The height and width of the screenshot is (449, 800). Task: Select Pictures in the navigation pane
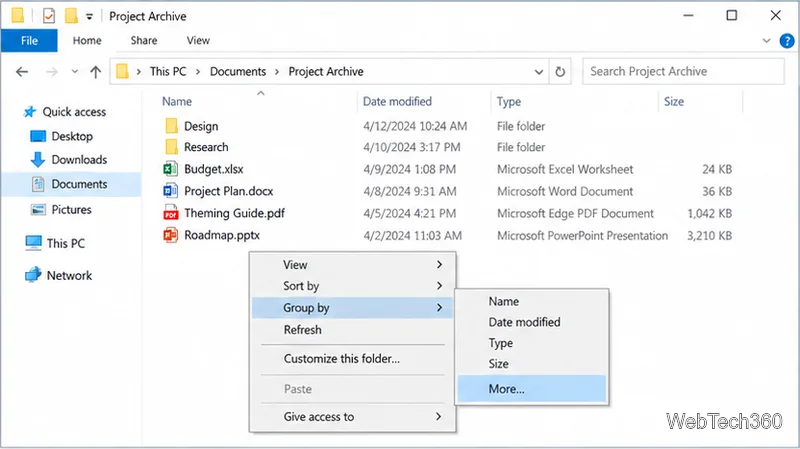click(71, 210)
